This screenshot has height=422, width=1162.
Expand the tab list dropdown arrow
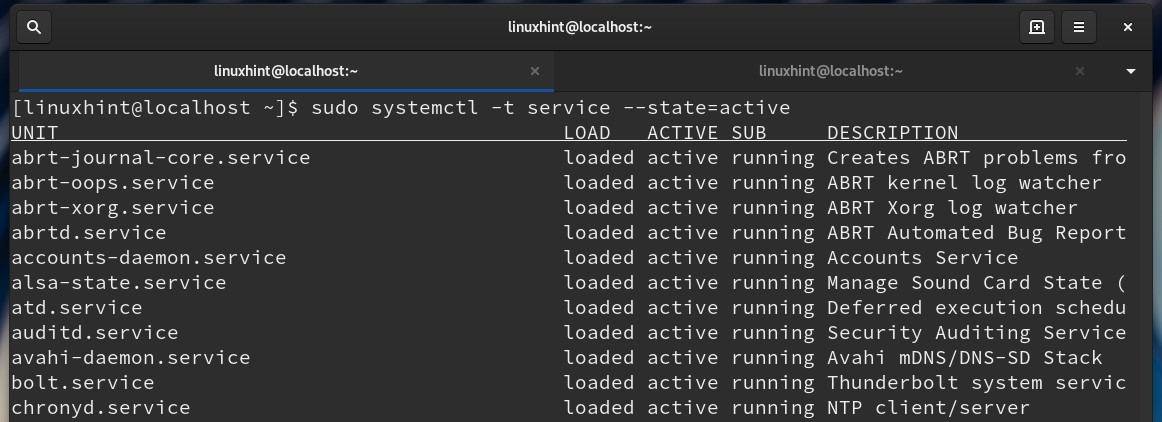(x=1131, y=71)
